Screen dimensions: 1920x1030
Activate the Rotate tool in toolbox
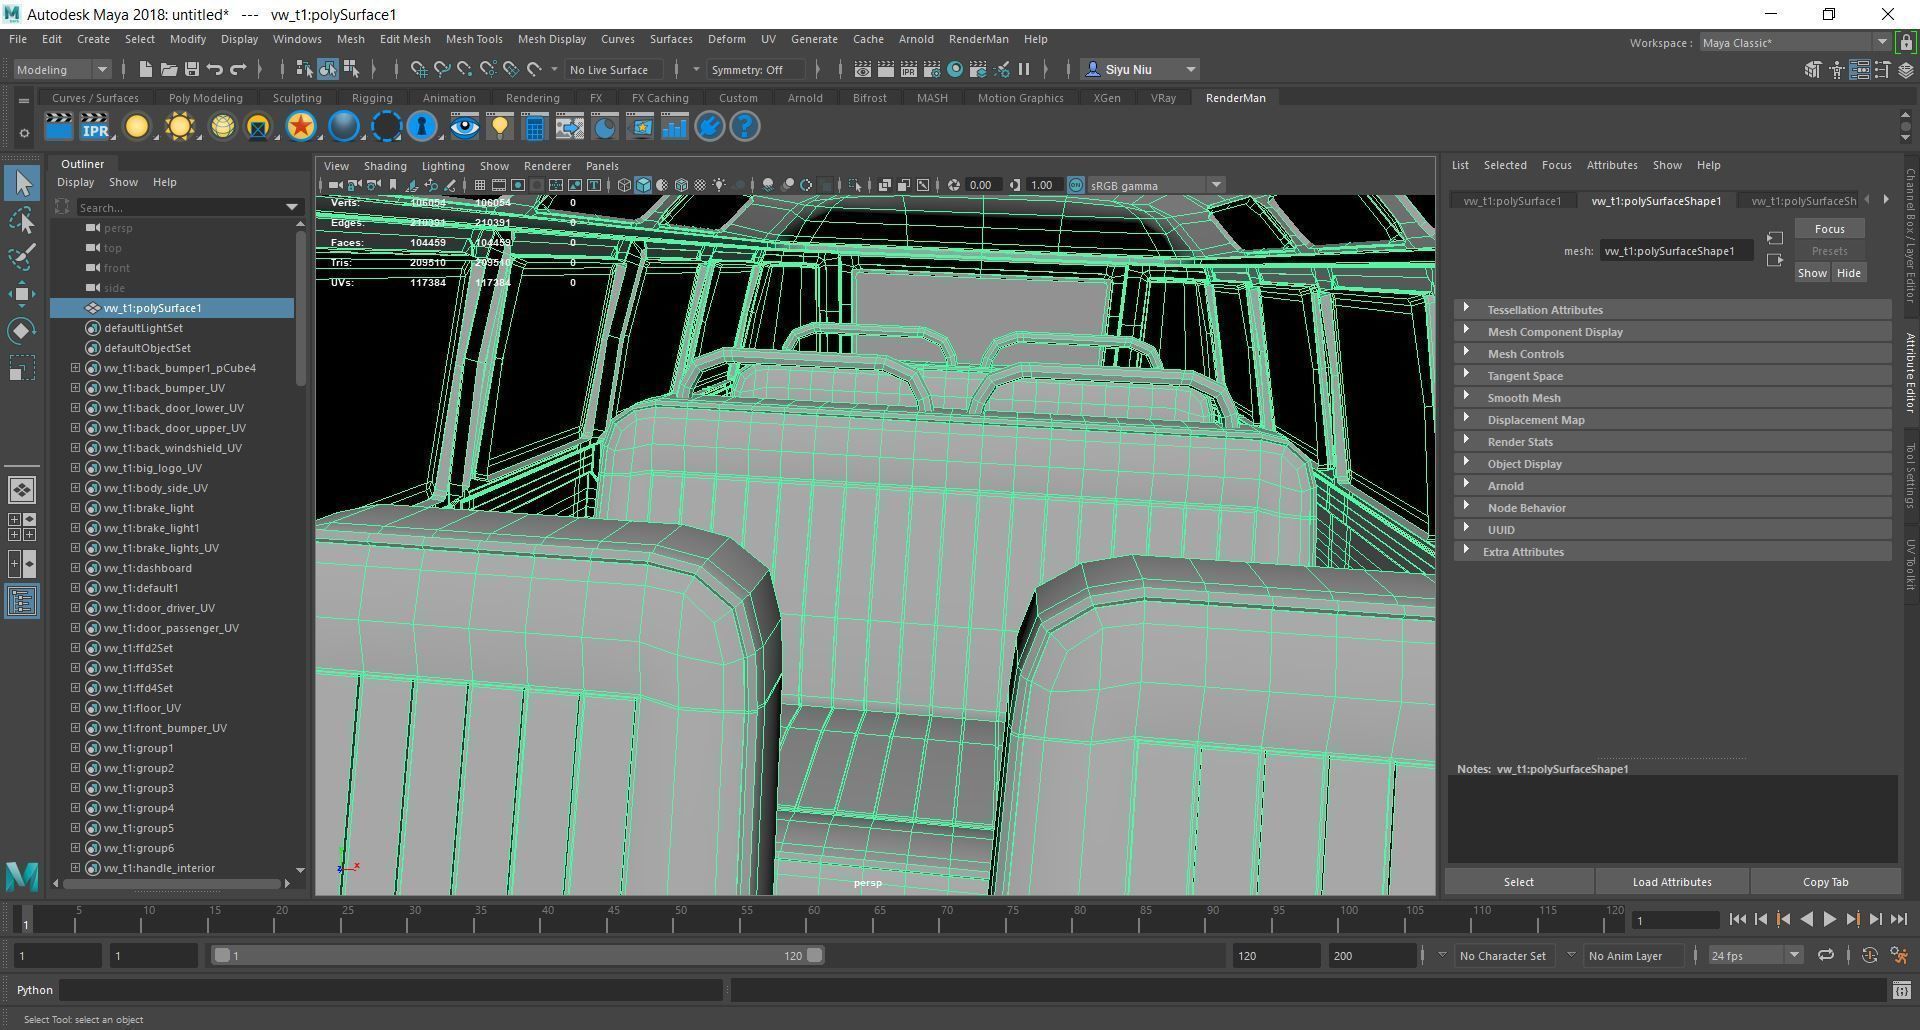point(23,330)
